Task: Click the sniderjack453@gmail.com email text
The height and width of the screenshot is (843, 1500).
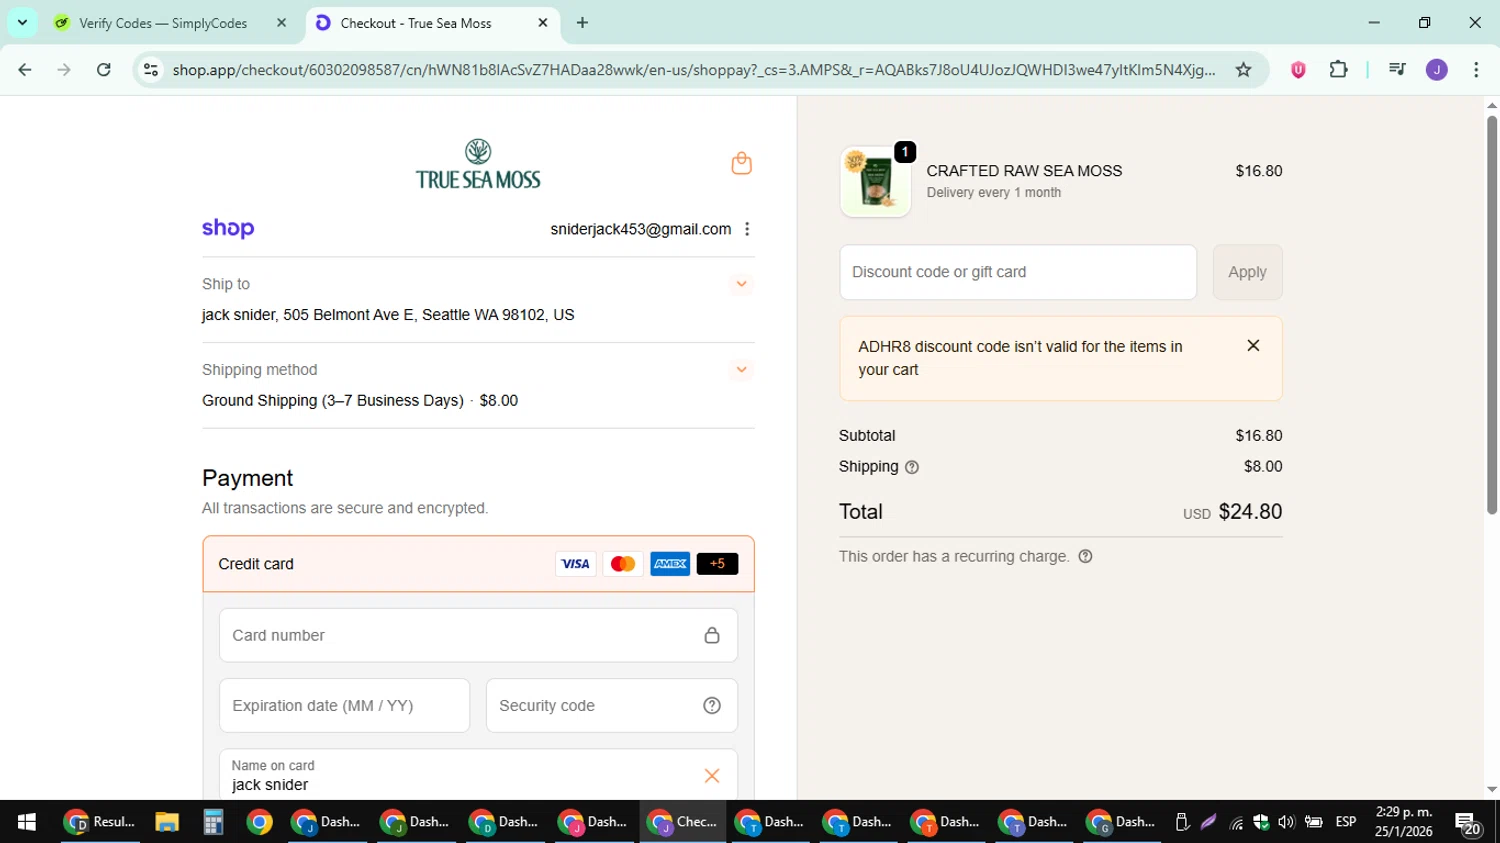Action: pyautogui.click(x=640, y=229)
